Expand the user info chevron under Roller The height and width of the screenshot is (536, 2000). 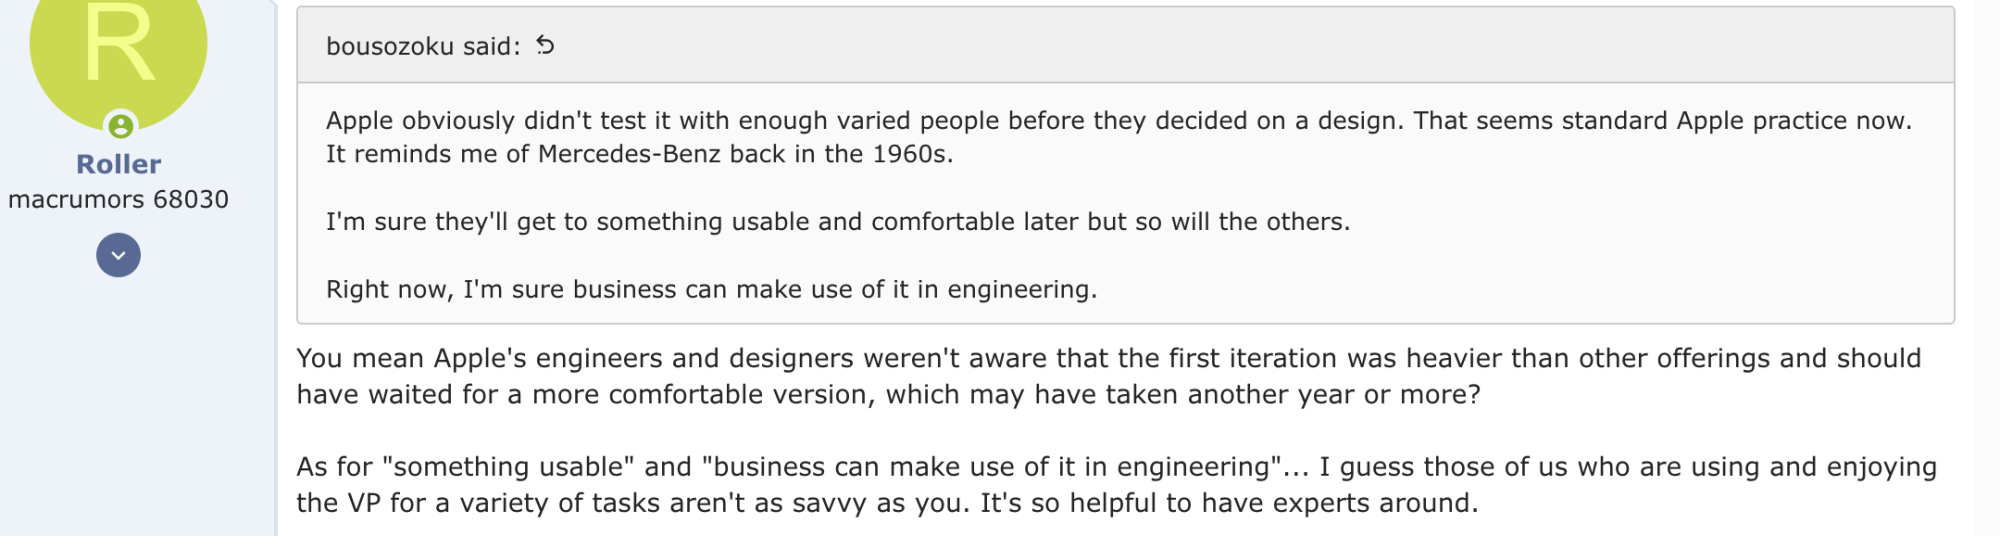(118, 255)
